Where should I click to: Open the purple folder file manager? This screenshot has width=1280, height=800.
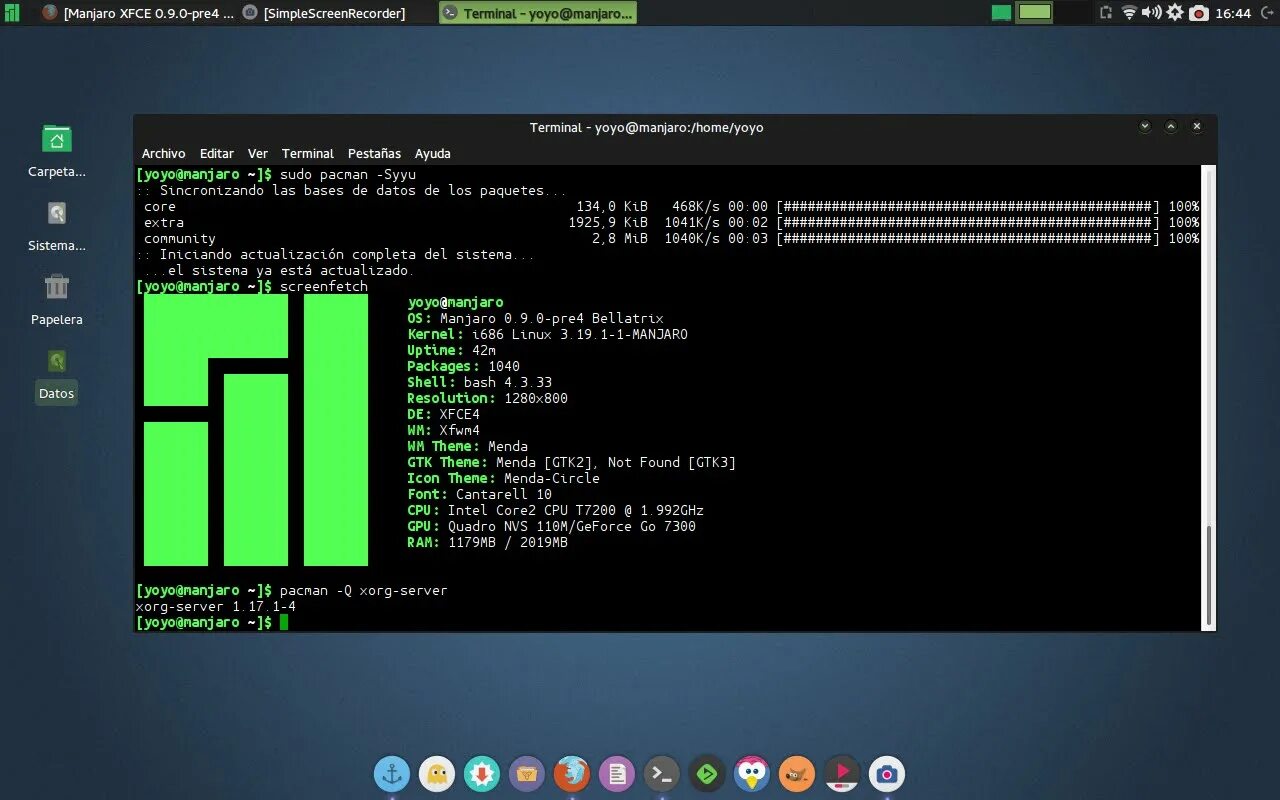[x=527, y=773]
